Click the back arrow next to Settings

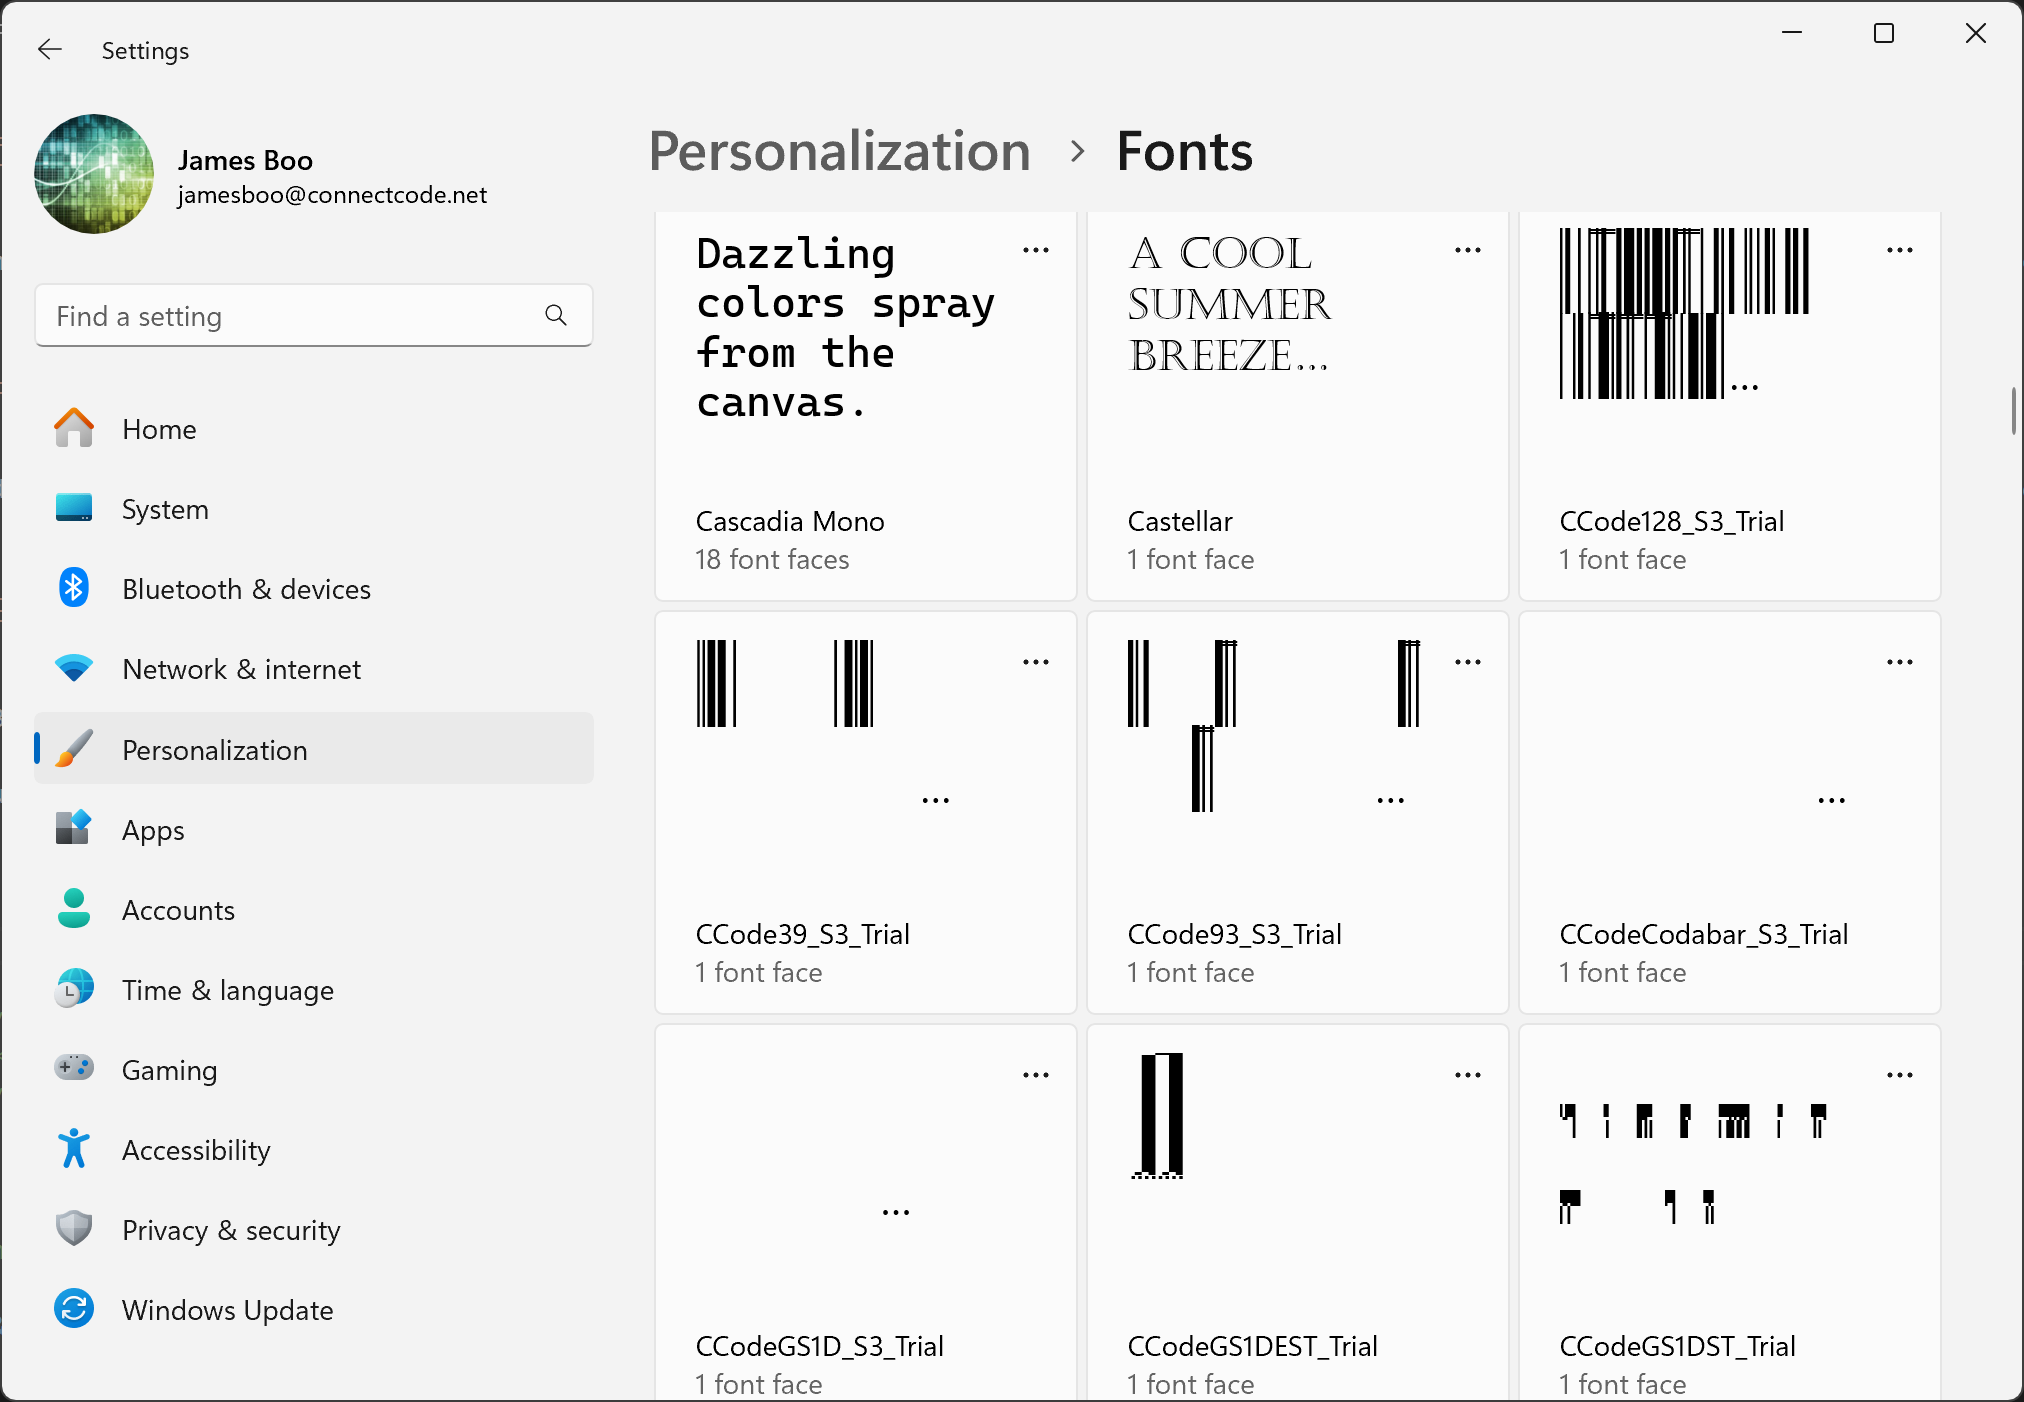tap(49, 49)
